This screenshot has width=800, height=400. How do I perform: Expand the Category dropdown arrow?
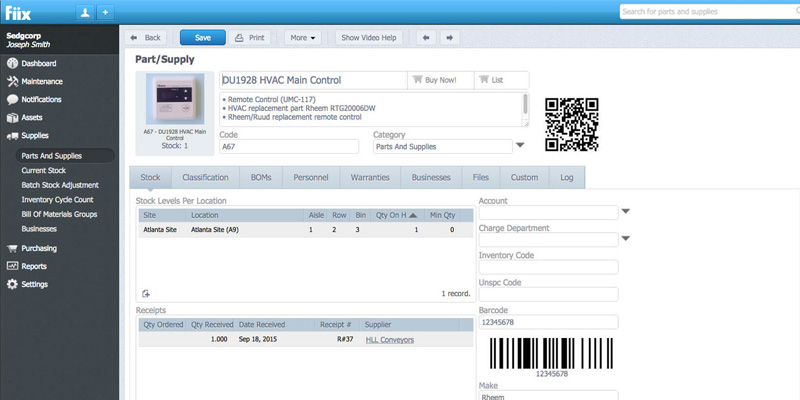[x=520, y=145]
